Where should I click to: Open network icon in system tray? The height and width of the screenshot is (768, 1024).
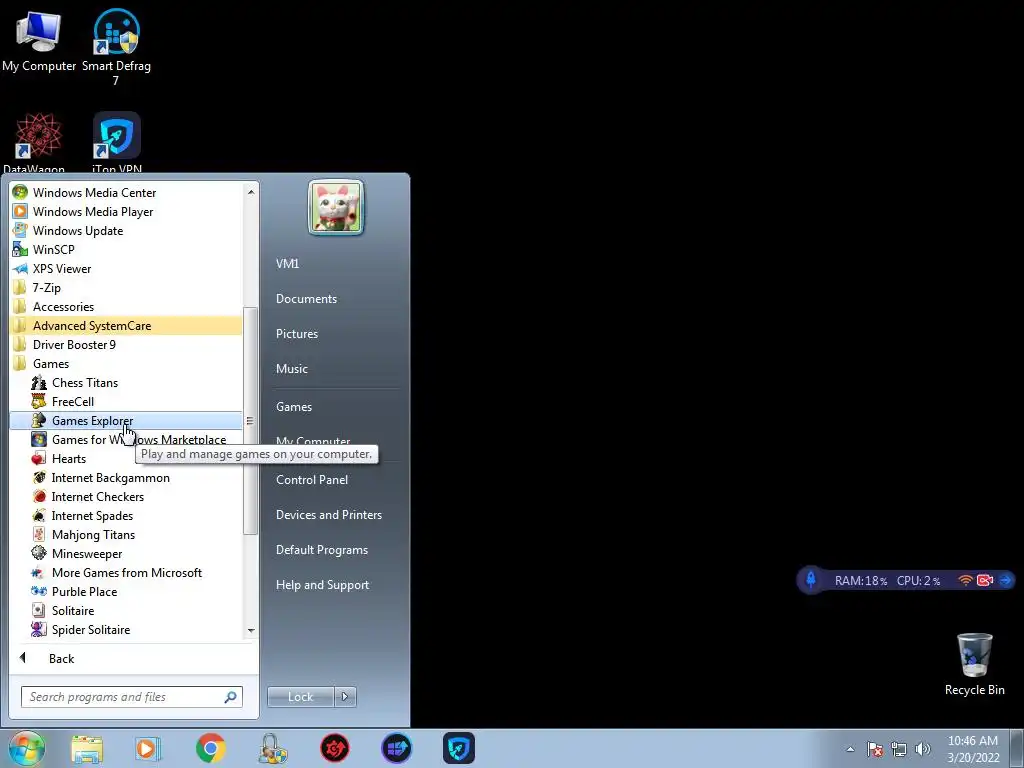(x=899, y=749)
